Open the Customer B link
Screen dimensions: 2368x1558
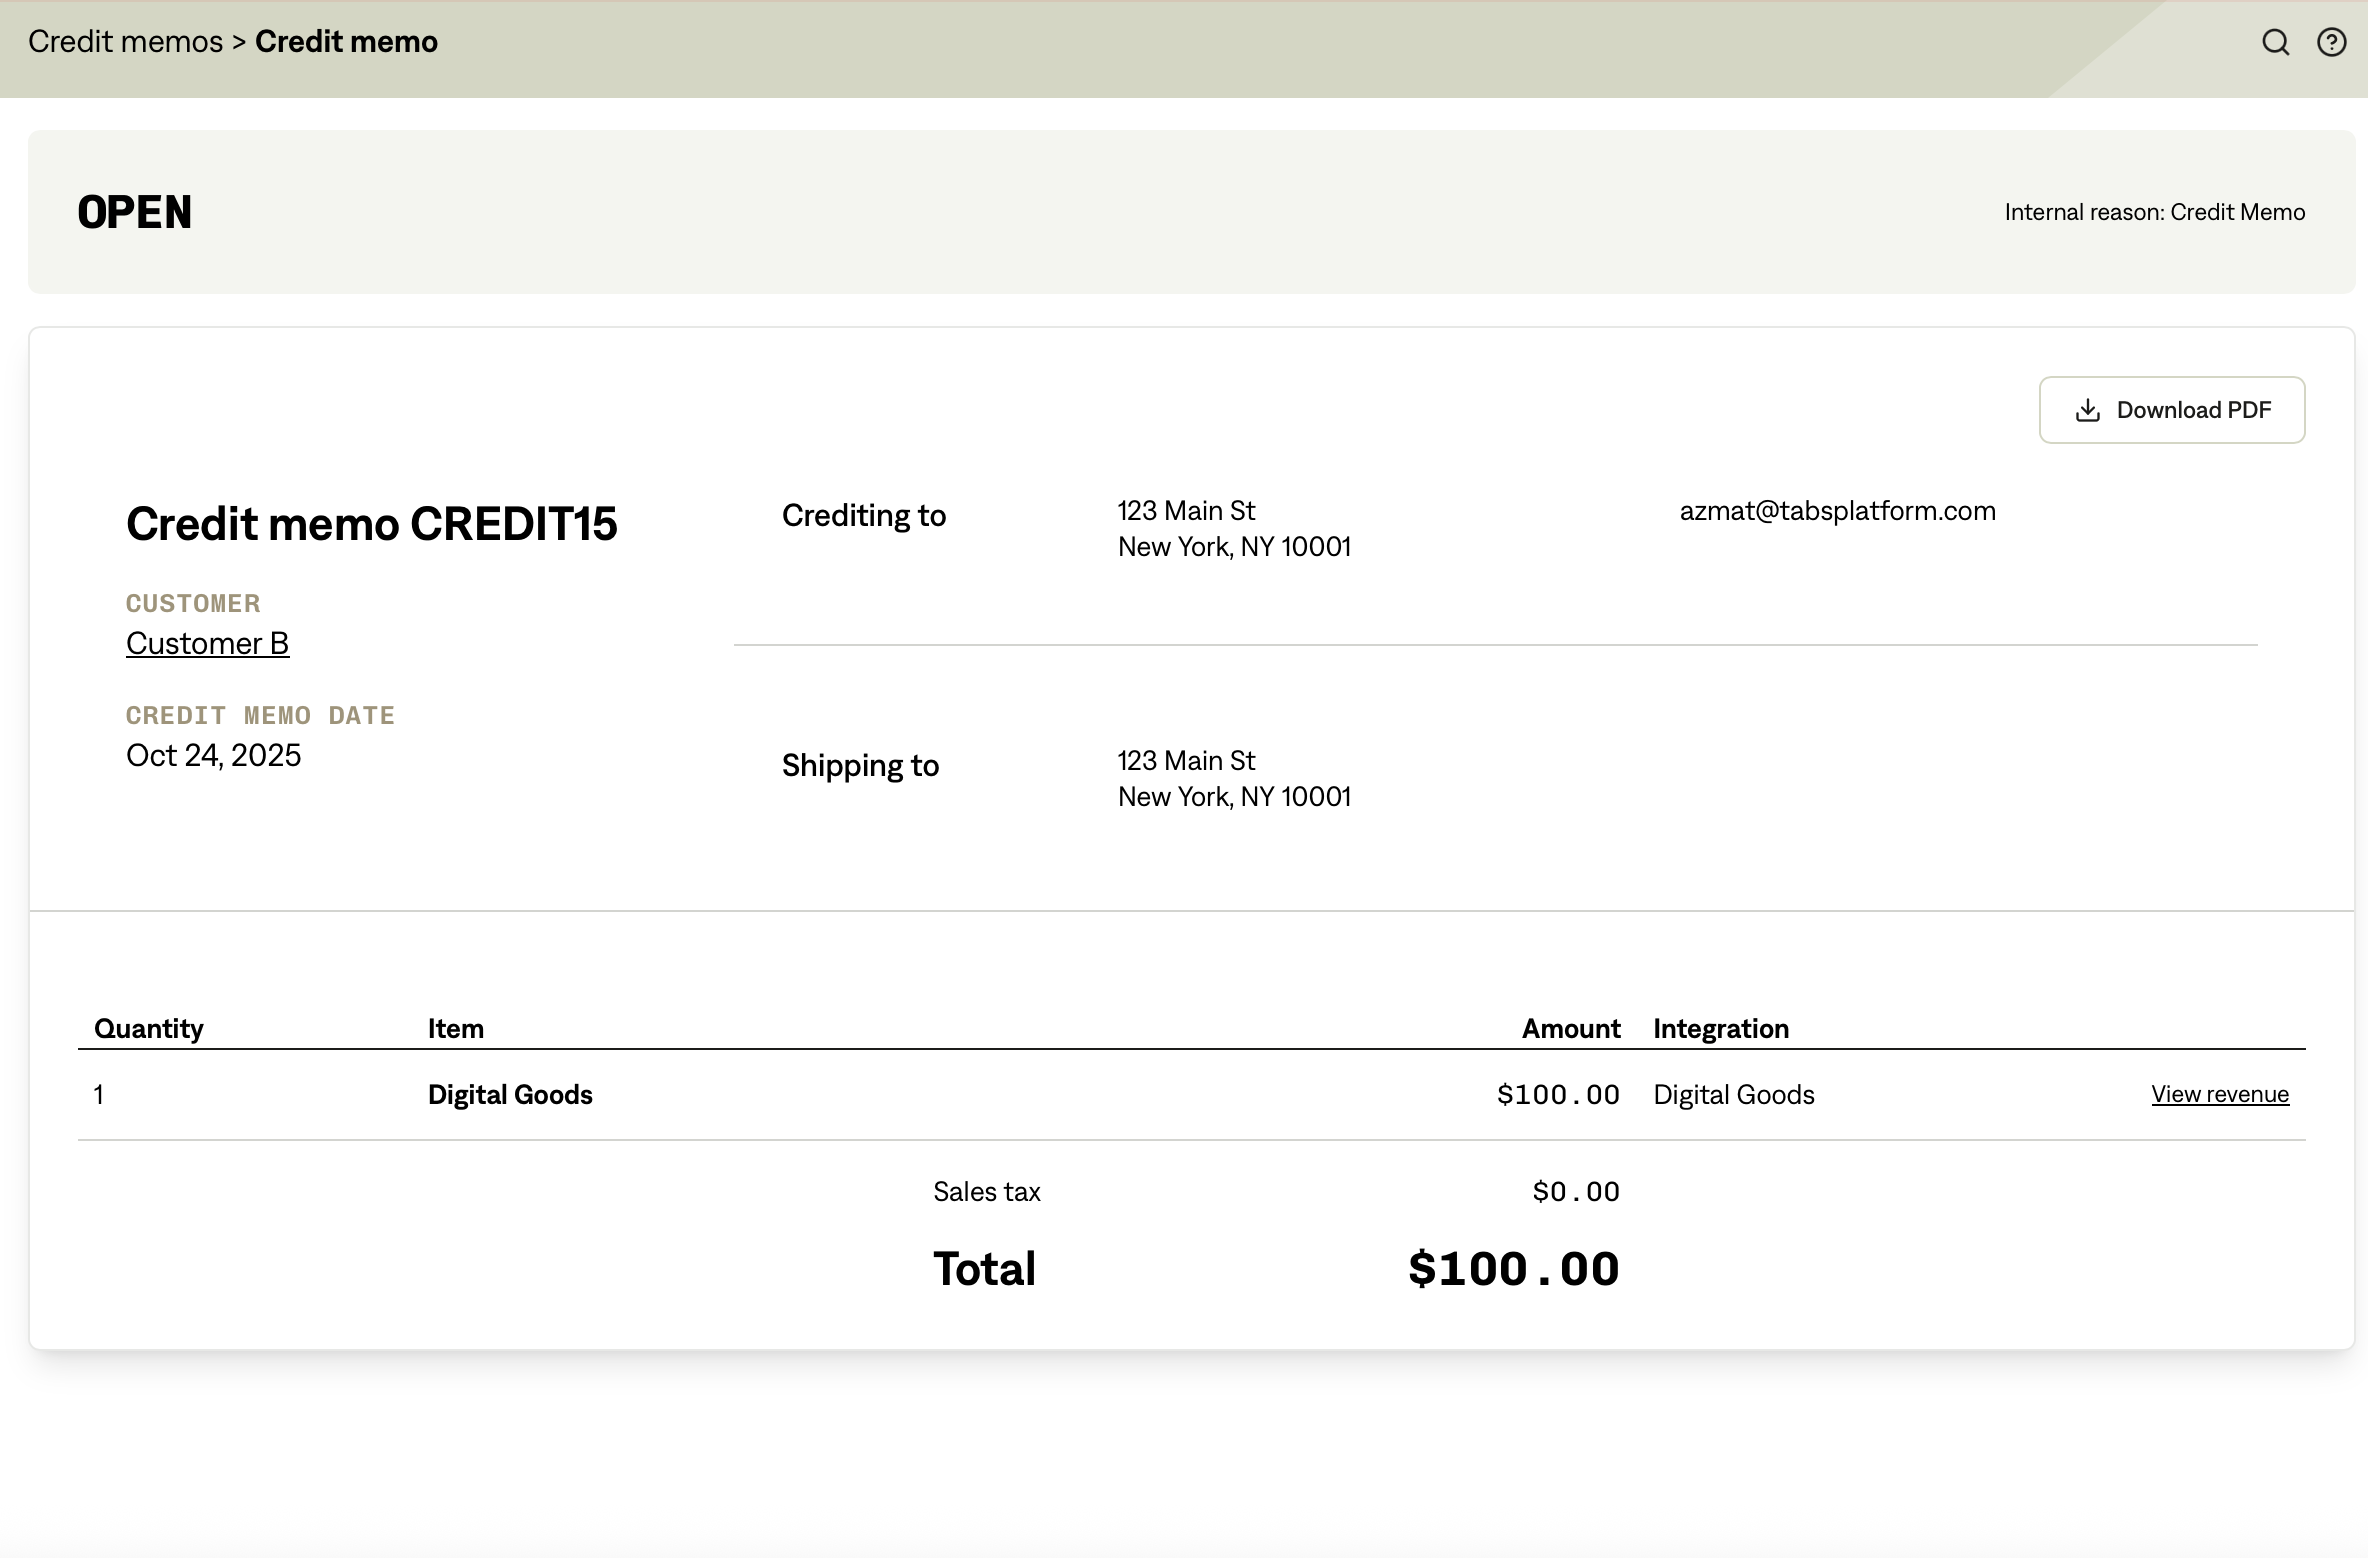207,643
